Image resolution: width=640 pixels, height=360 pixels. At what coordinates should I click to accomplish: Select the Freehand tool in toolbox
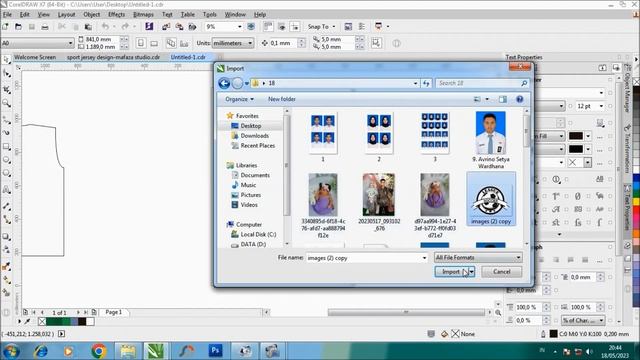tap(7, 119)
